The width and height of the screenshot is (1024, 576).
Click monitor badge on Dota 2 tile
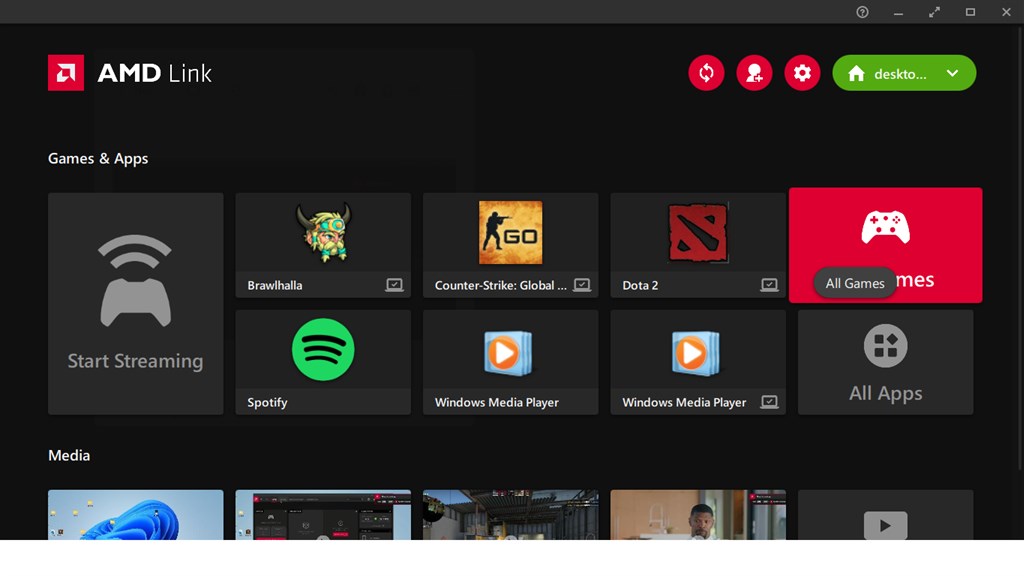(x=769, y=285)
